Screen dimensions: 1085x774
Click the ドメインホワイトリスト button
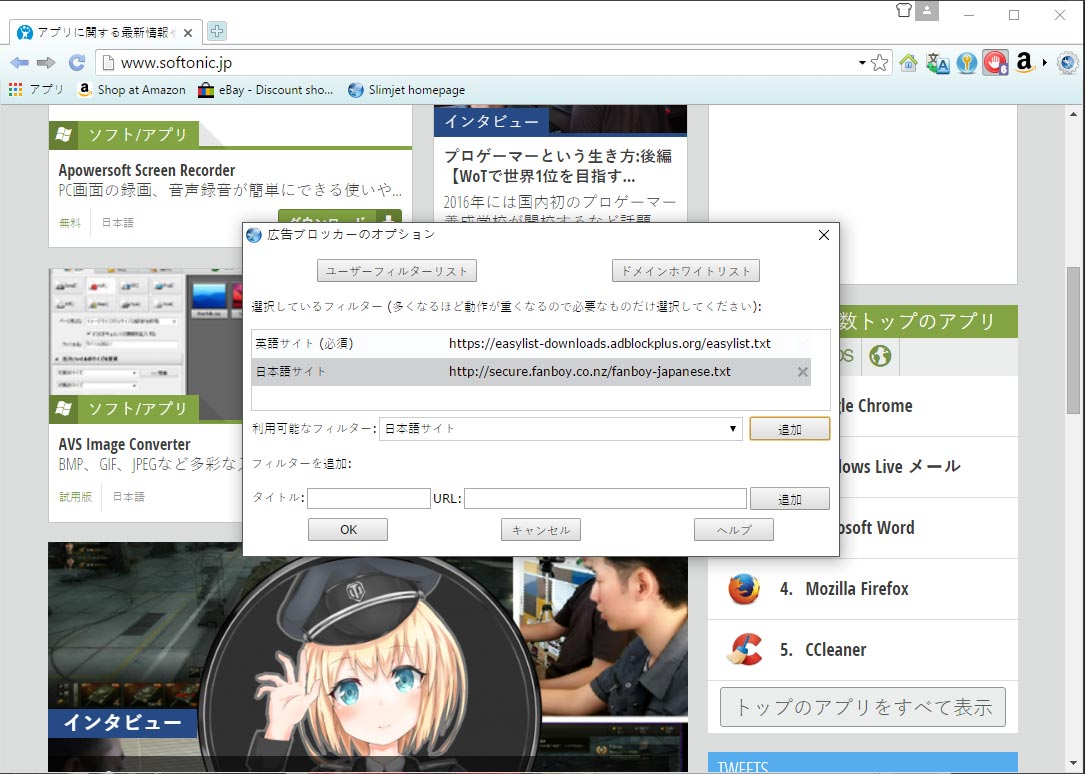click(686, 271)
